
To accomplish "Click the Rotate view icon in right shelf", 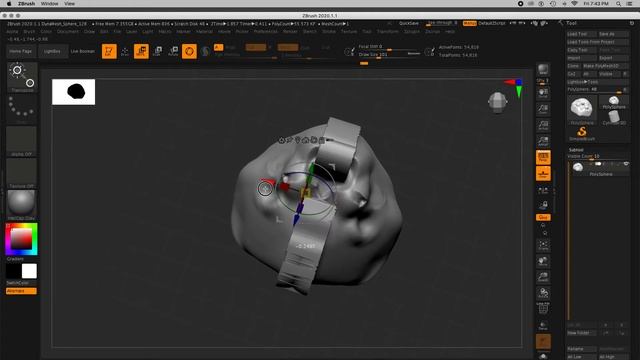I will (543, 293).
